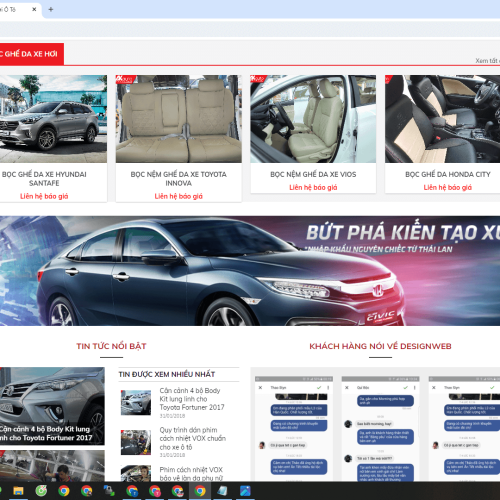Open the Quy trình dán phim news thumbnail
500x500 pixels.
click(136, 442)
